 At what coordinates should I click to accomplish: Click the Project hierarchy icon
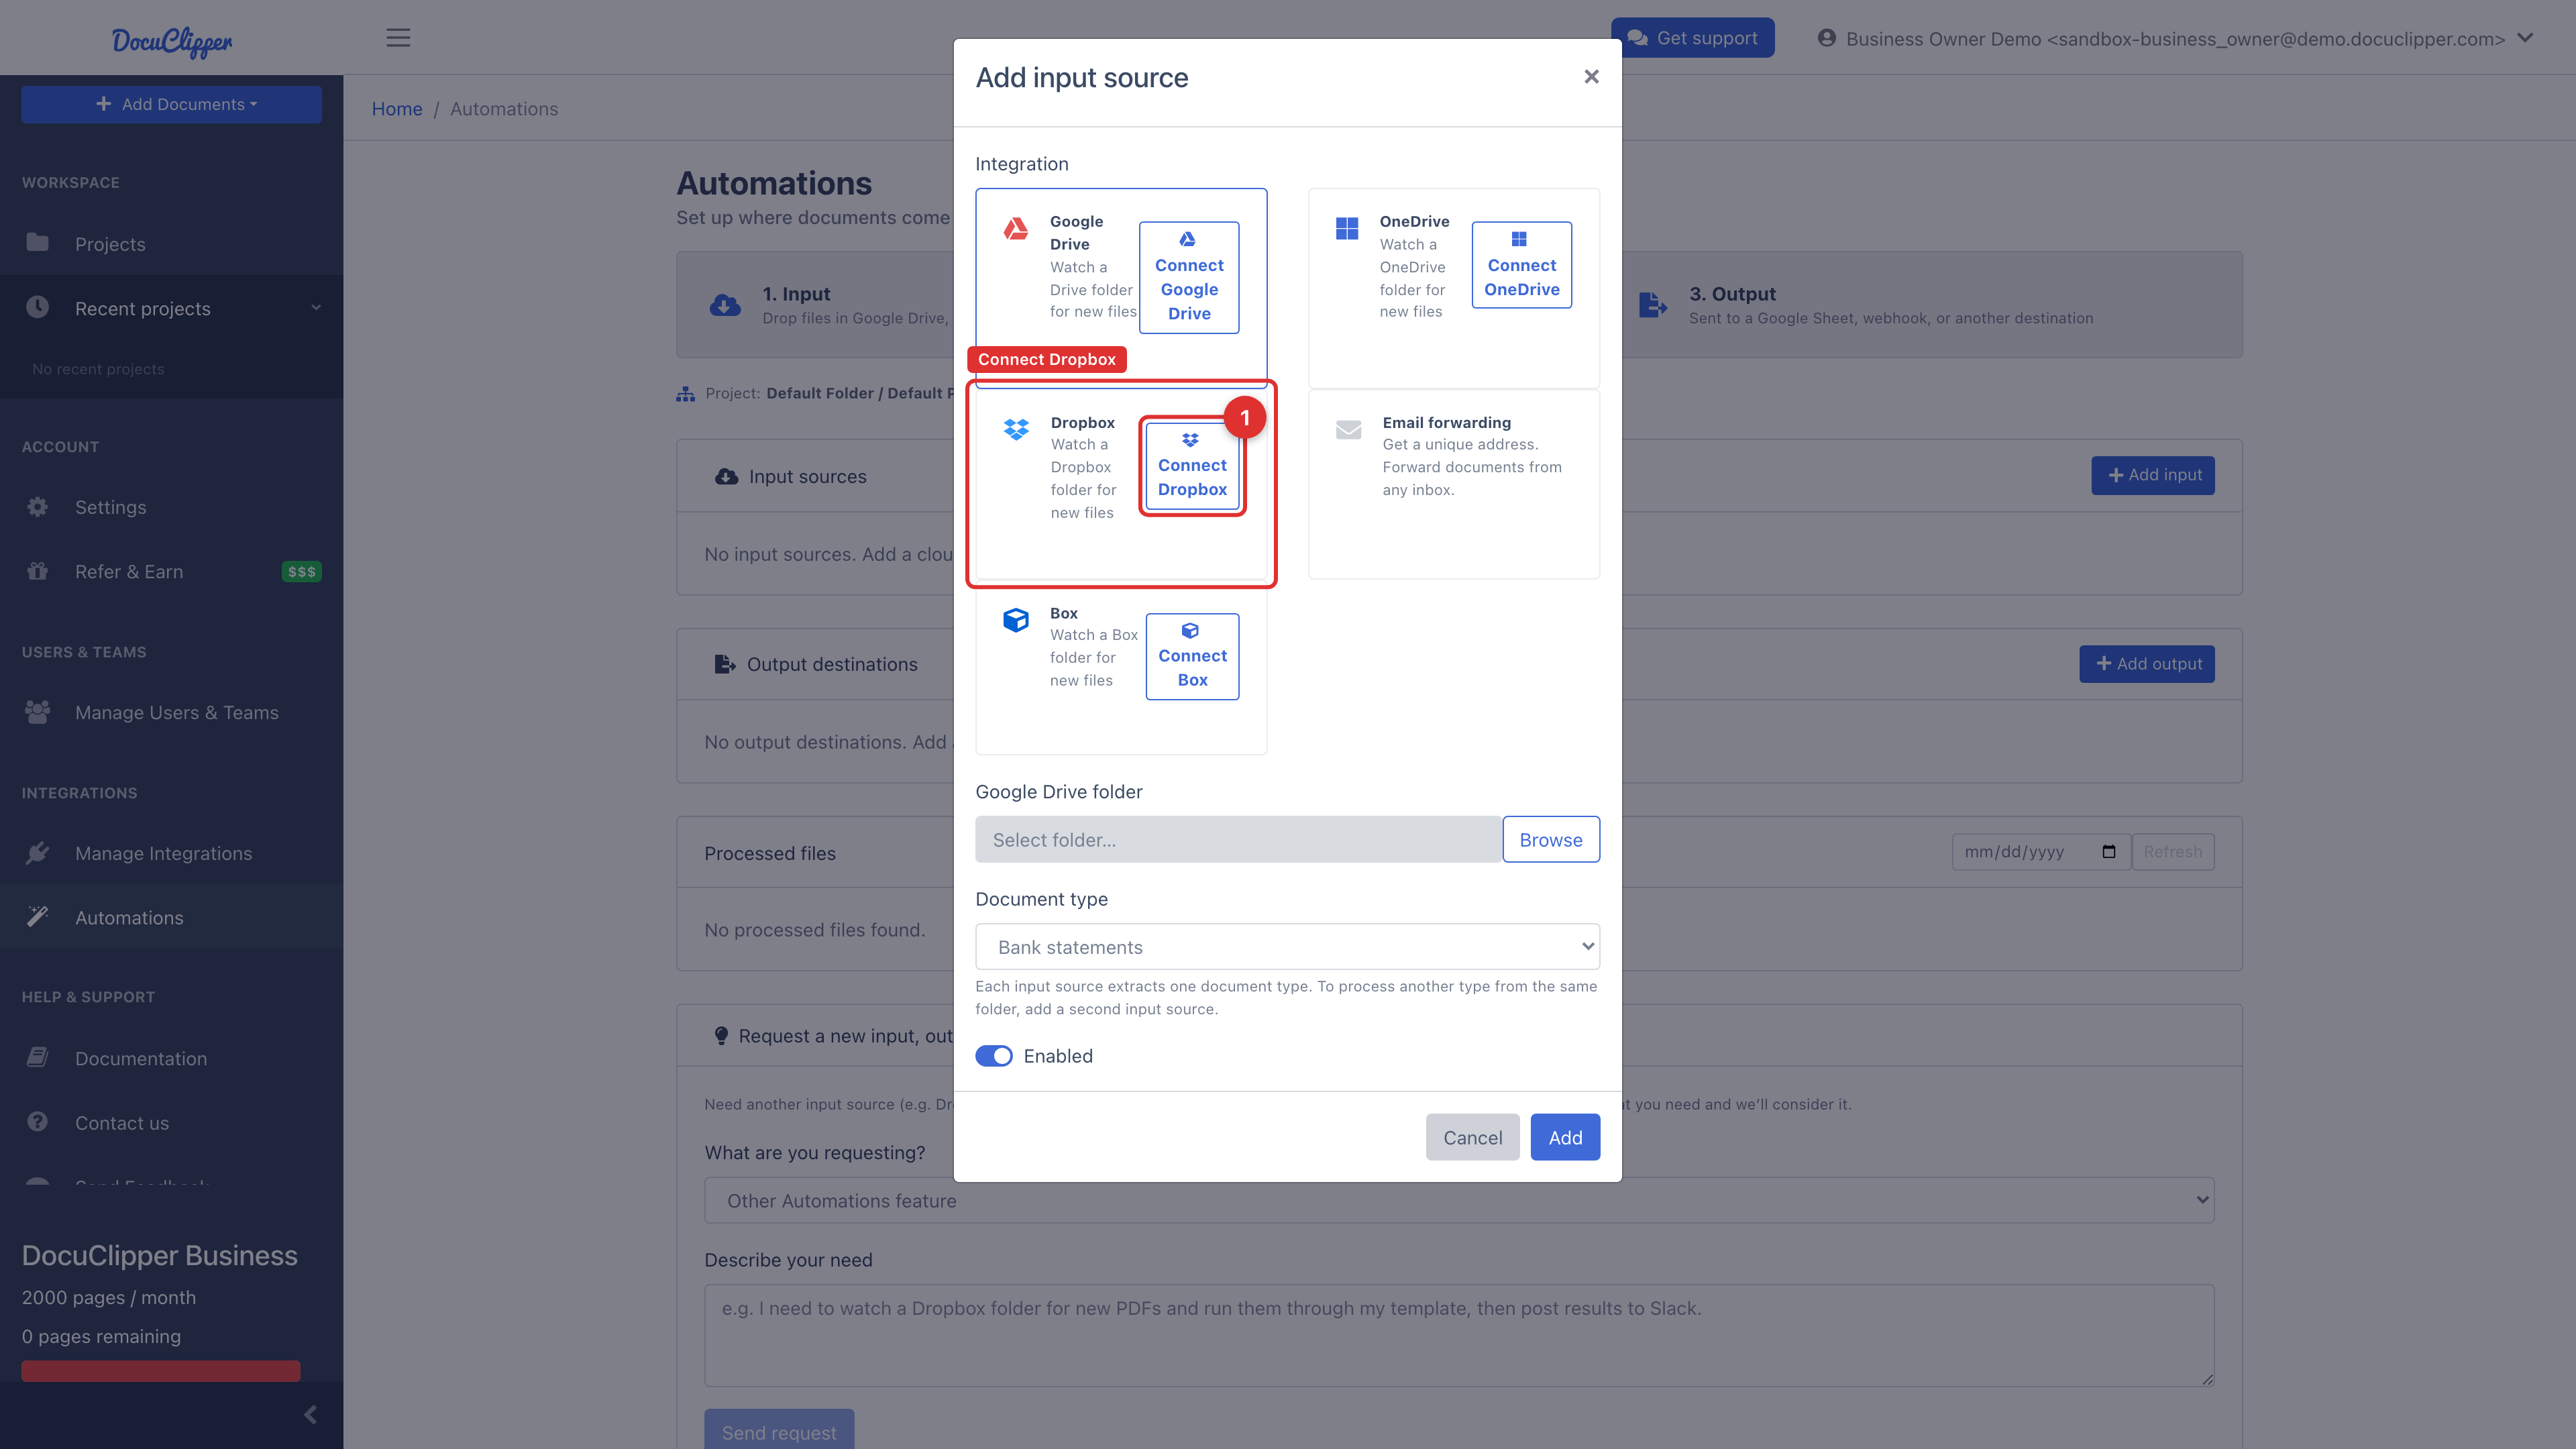tap(685, 394)
